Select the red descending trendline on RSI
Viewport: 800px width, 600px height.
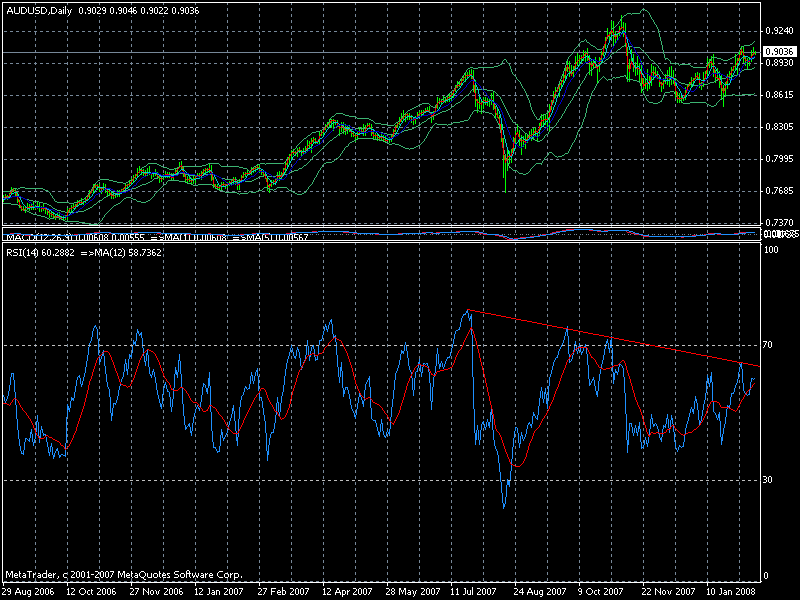tap(614, 338)
